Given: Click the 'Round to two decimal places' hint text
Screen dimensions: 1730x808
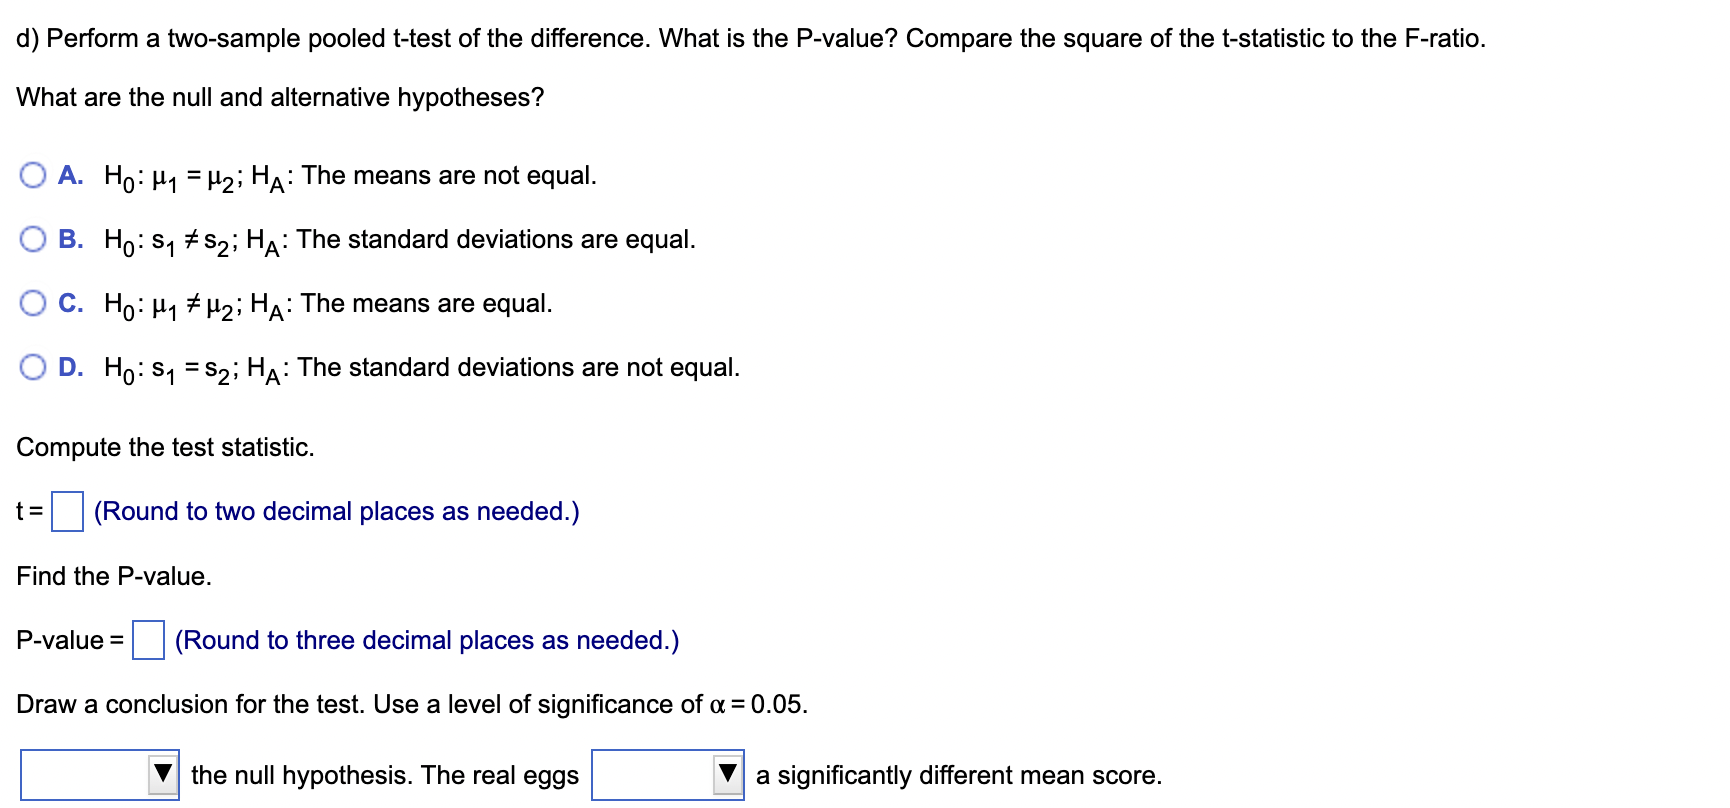Looking at the screenshot, I should (x=334, y=511).
